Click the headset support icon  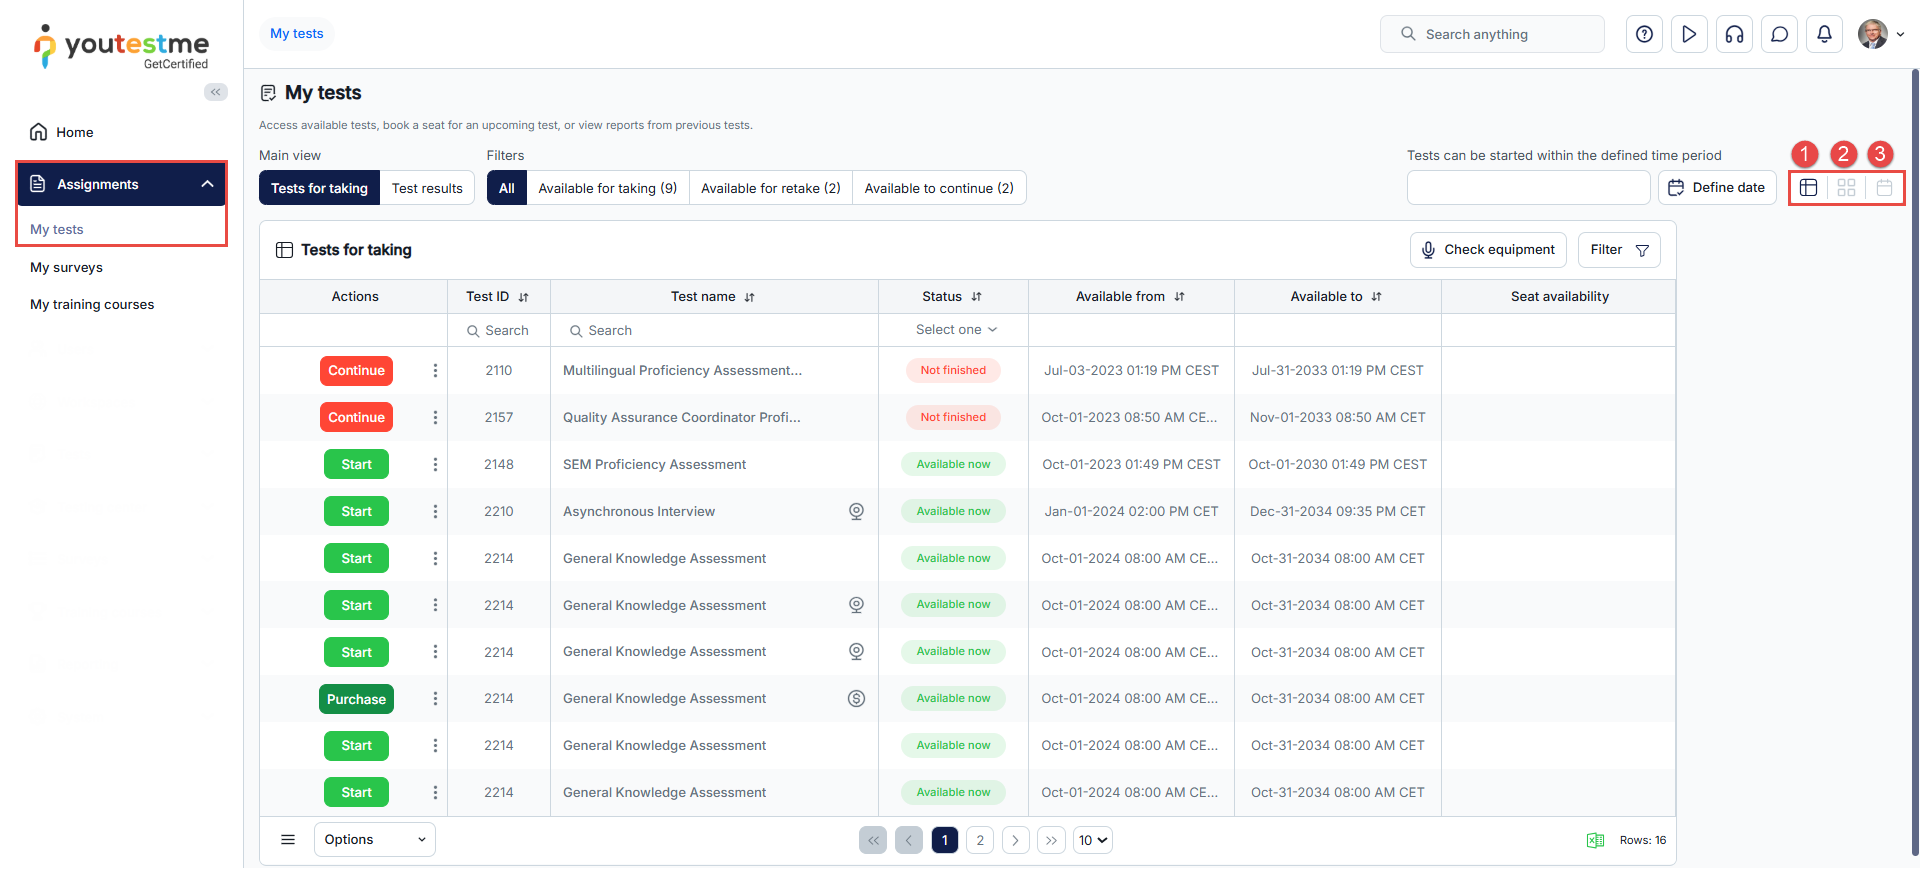1734,34
